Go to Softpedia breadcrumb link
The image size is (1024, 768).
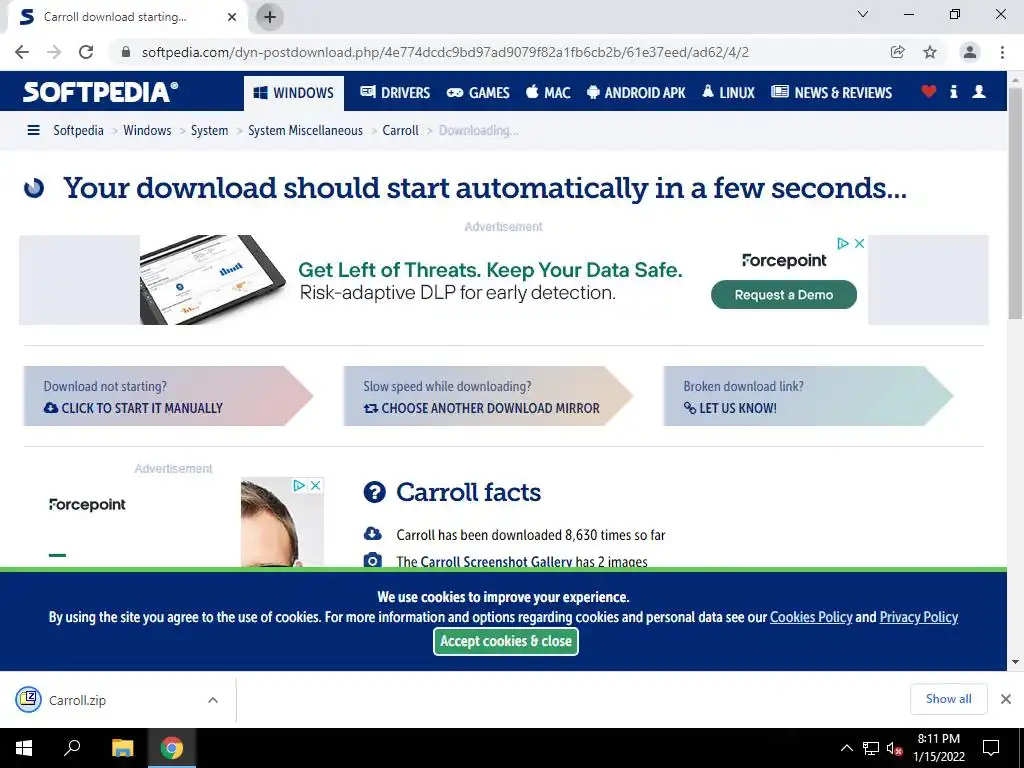[x=78, y=130]
